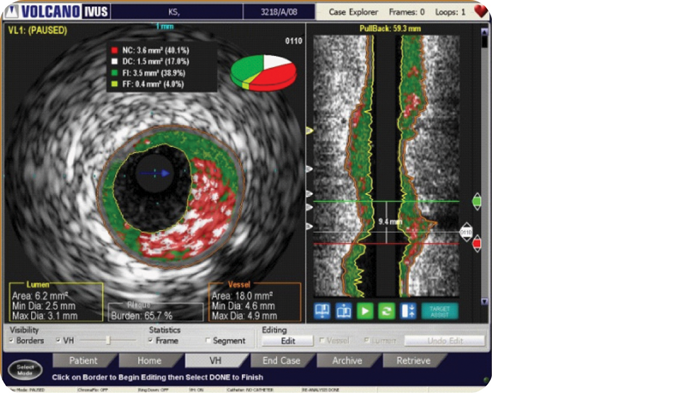Click the green loop refresh icon
Viewport: 700px width, 394px height.
[386, 311]
